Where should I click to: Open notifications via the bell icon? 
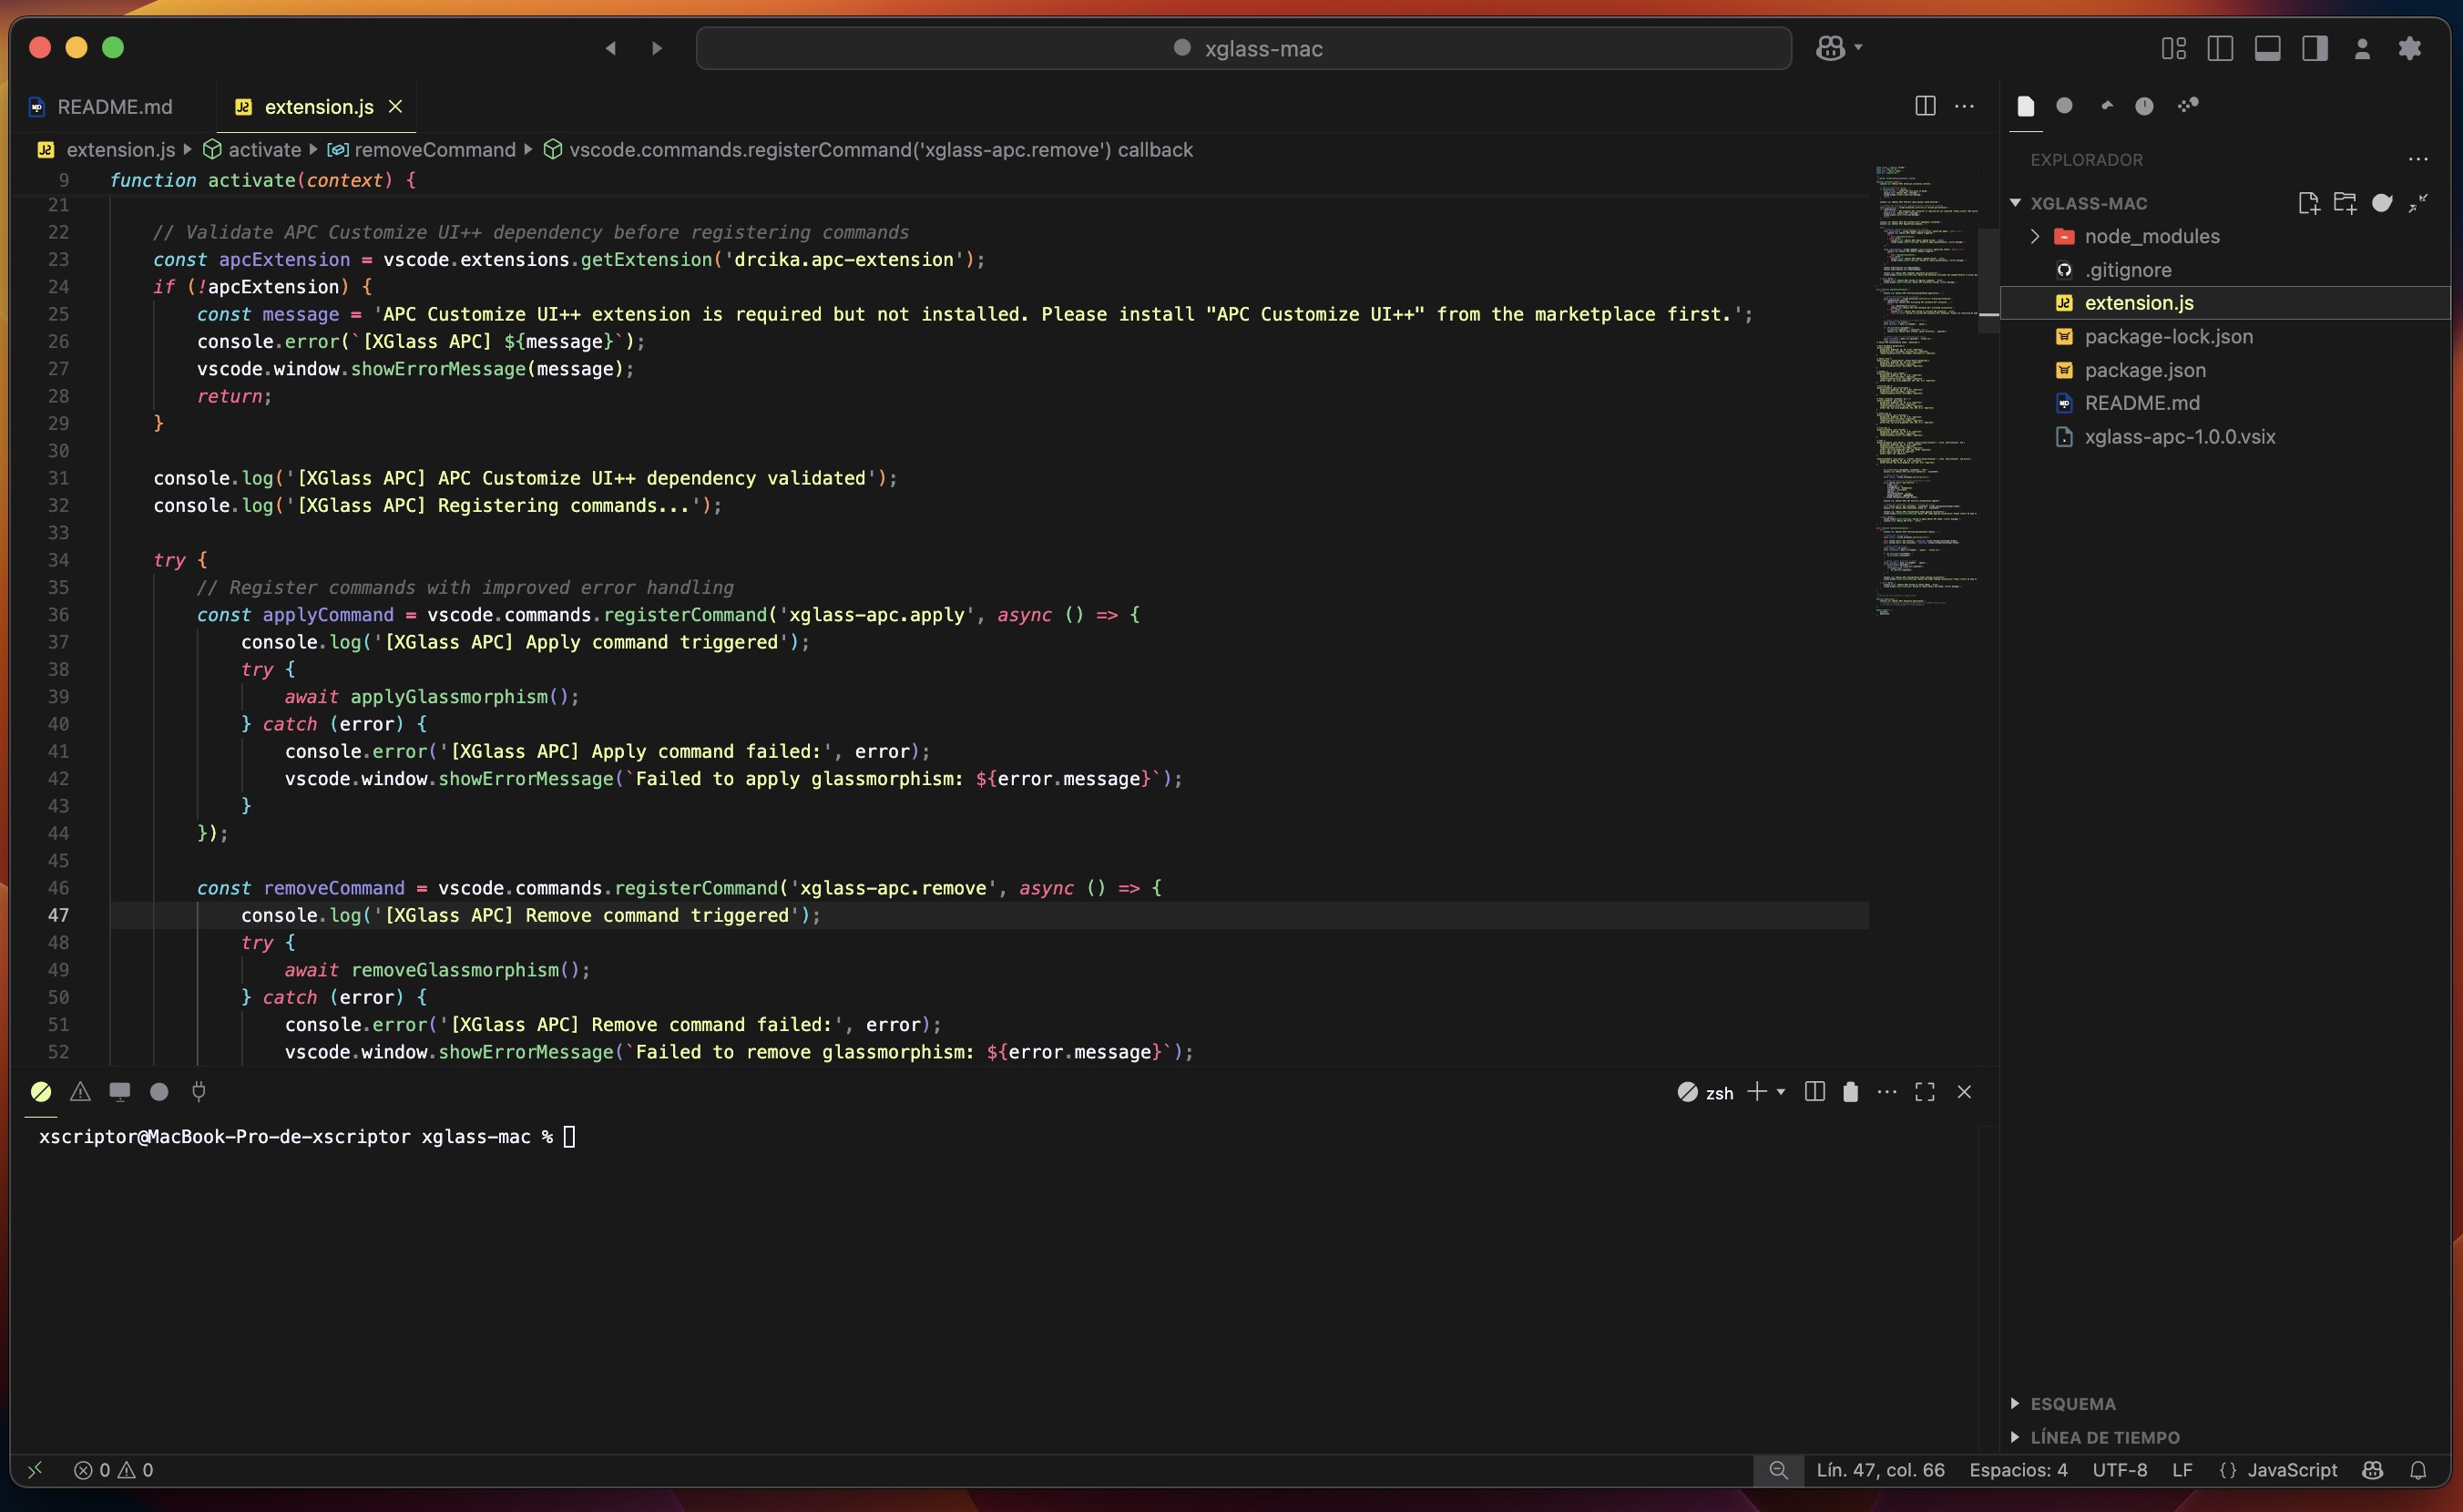coord(2419,1470)
